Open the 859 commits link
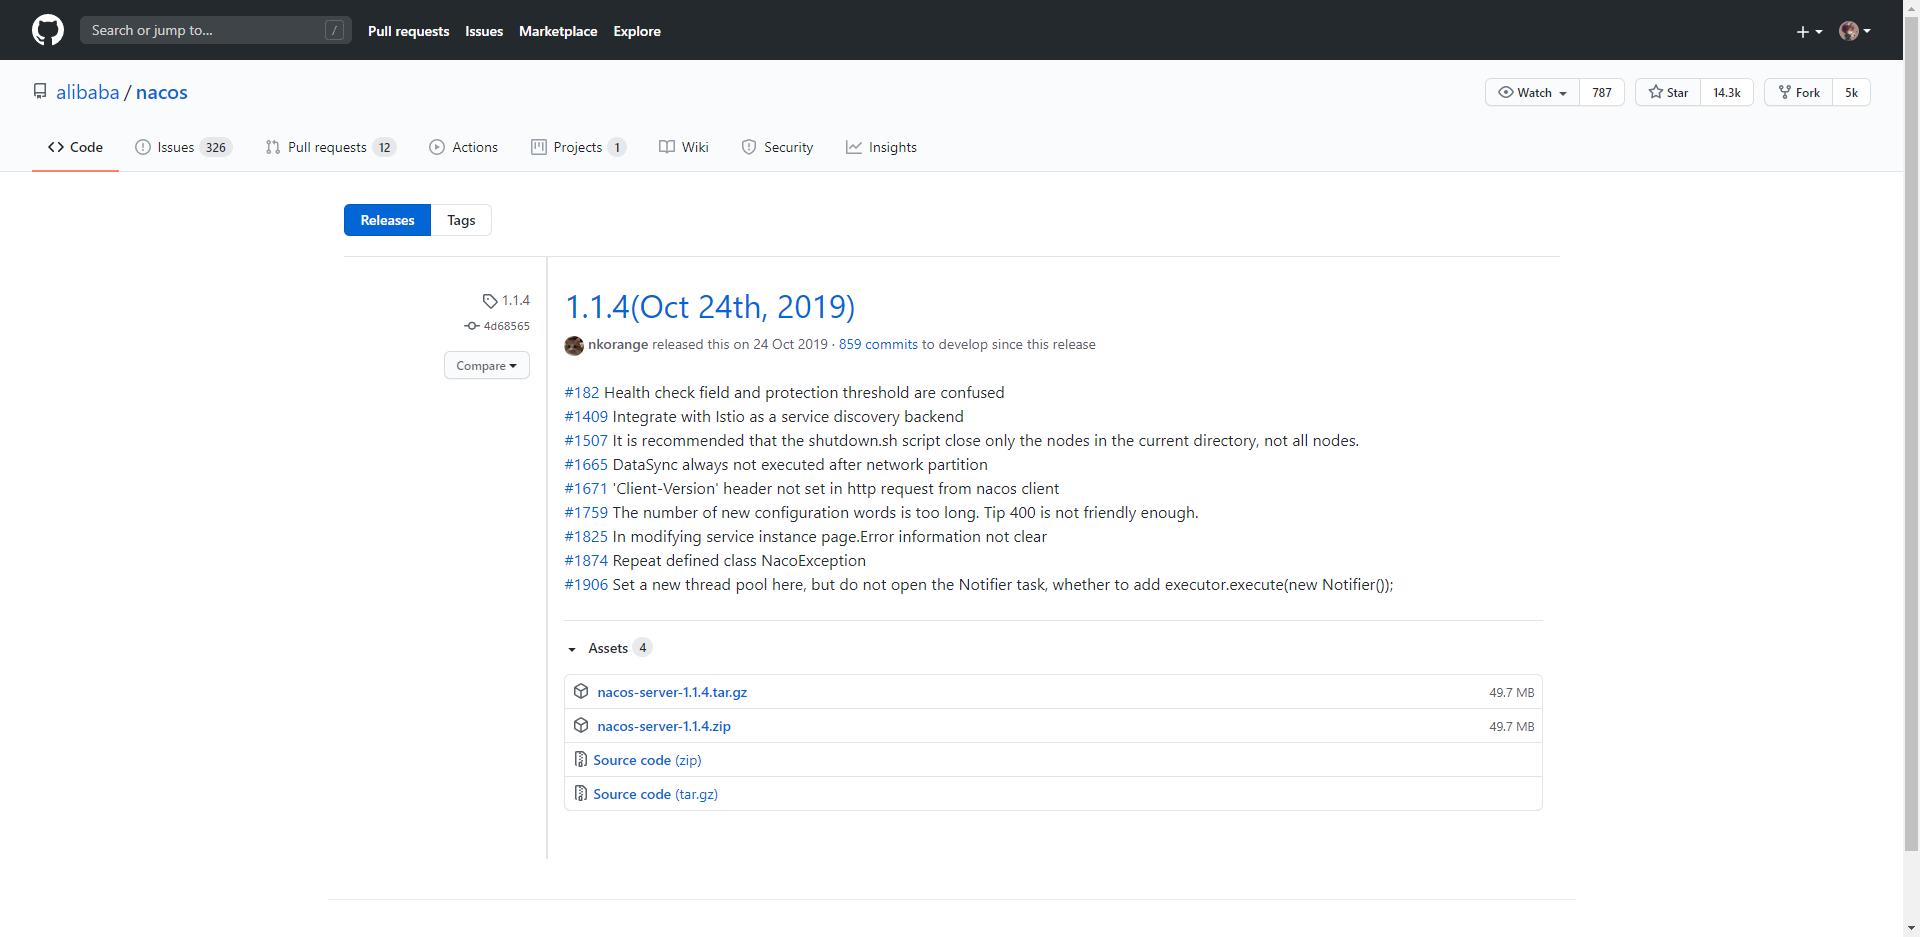The image size is (1920, 937). (878, 344)
